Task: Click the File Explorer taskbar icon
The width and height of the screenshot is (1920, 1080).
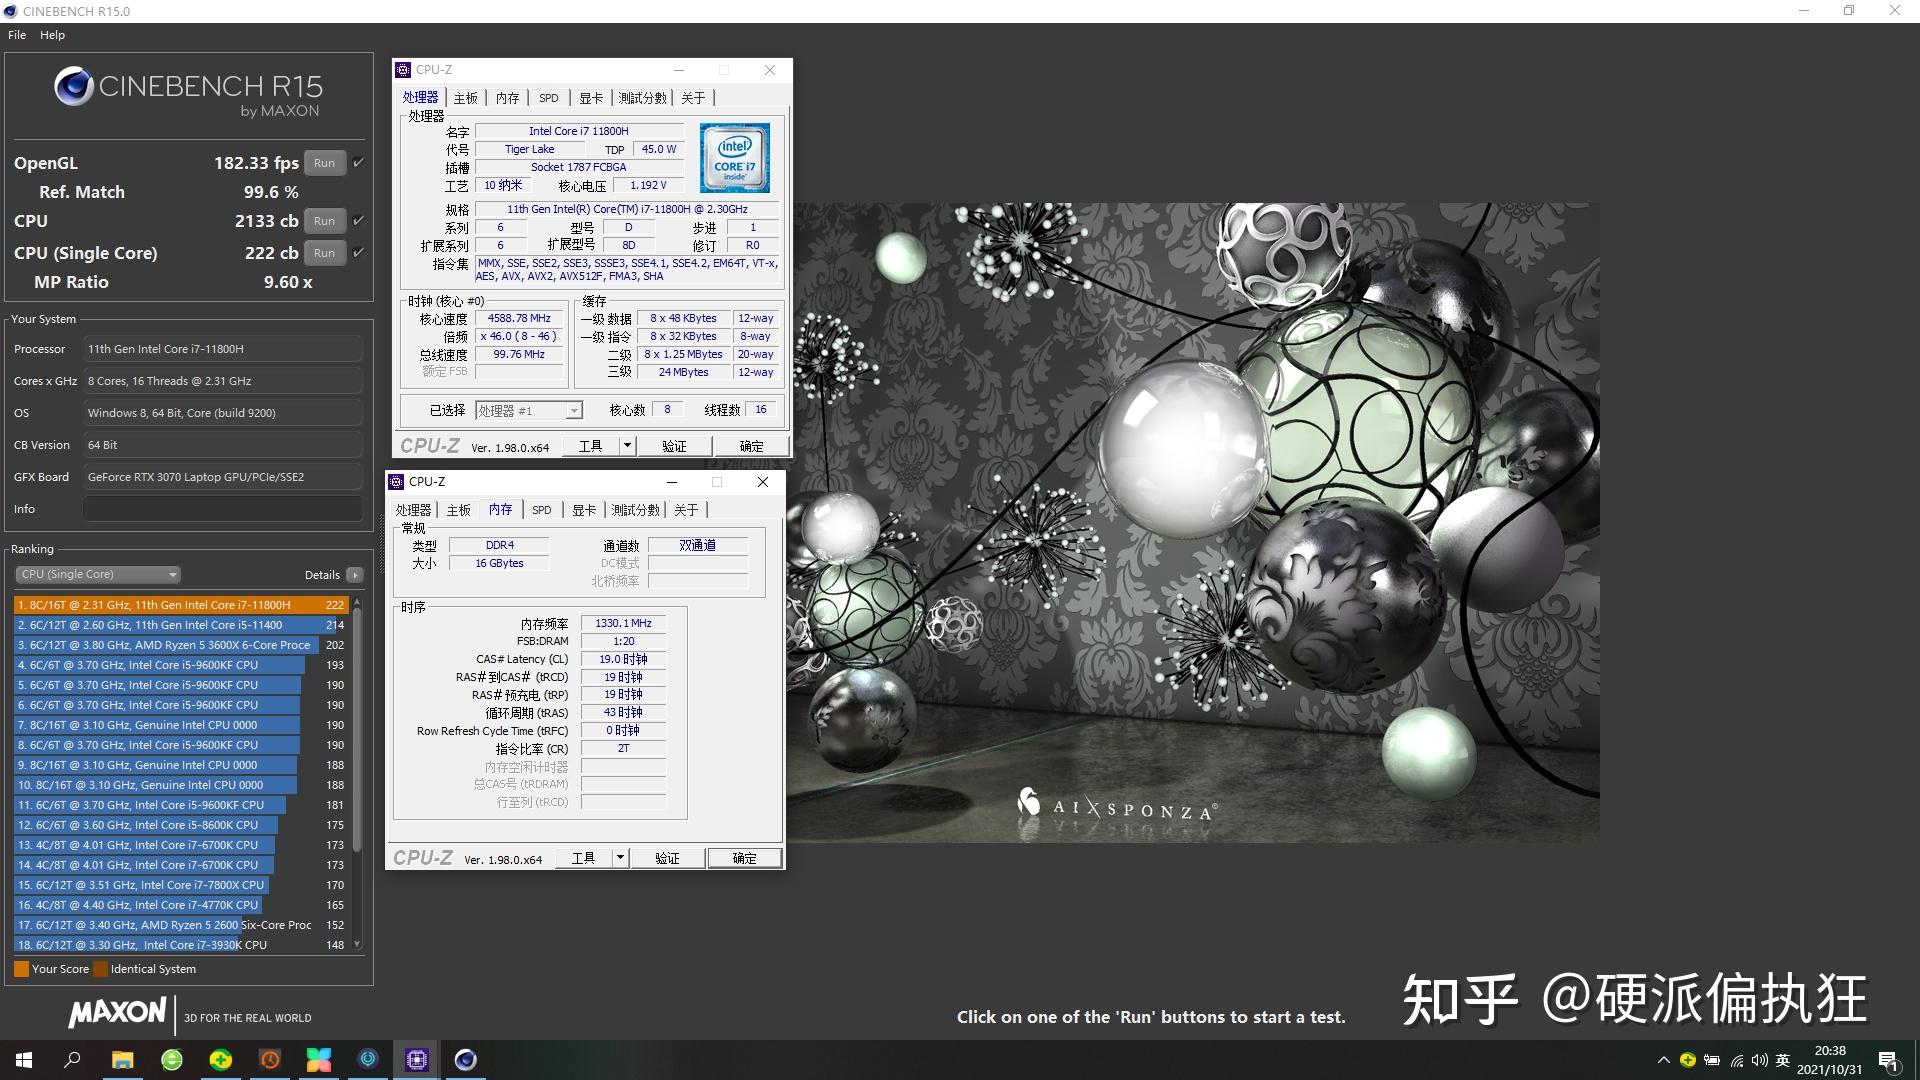Action: (x=122, y=1059)
